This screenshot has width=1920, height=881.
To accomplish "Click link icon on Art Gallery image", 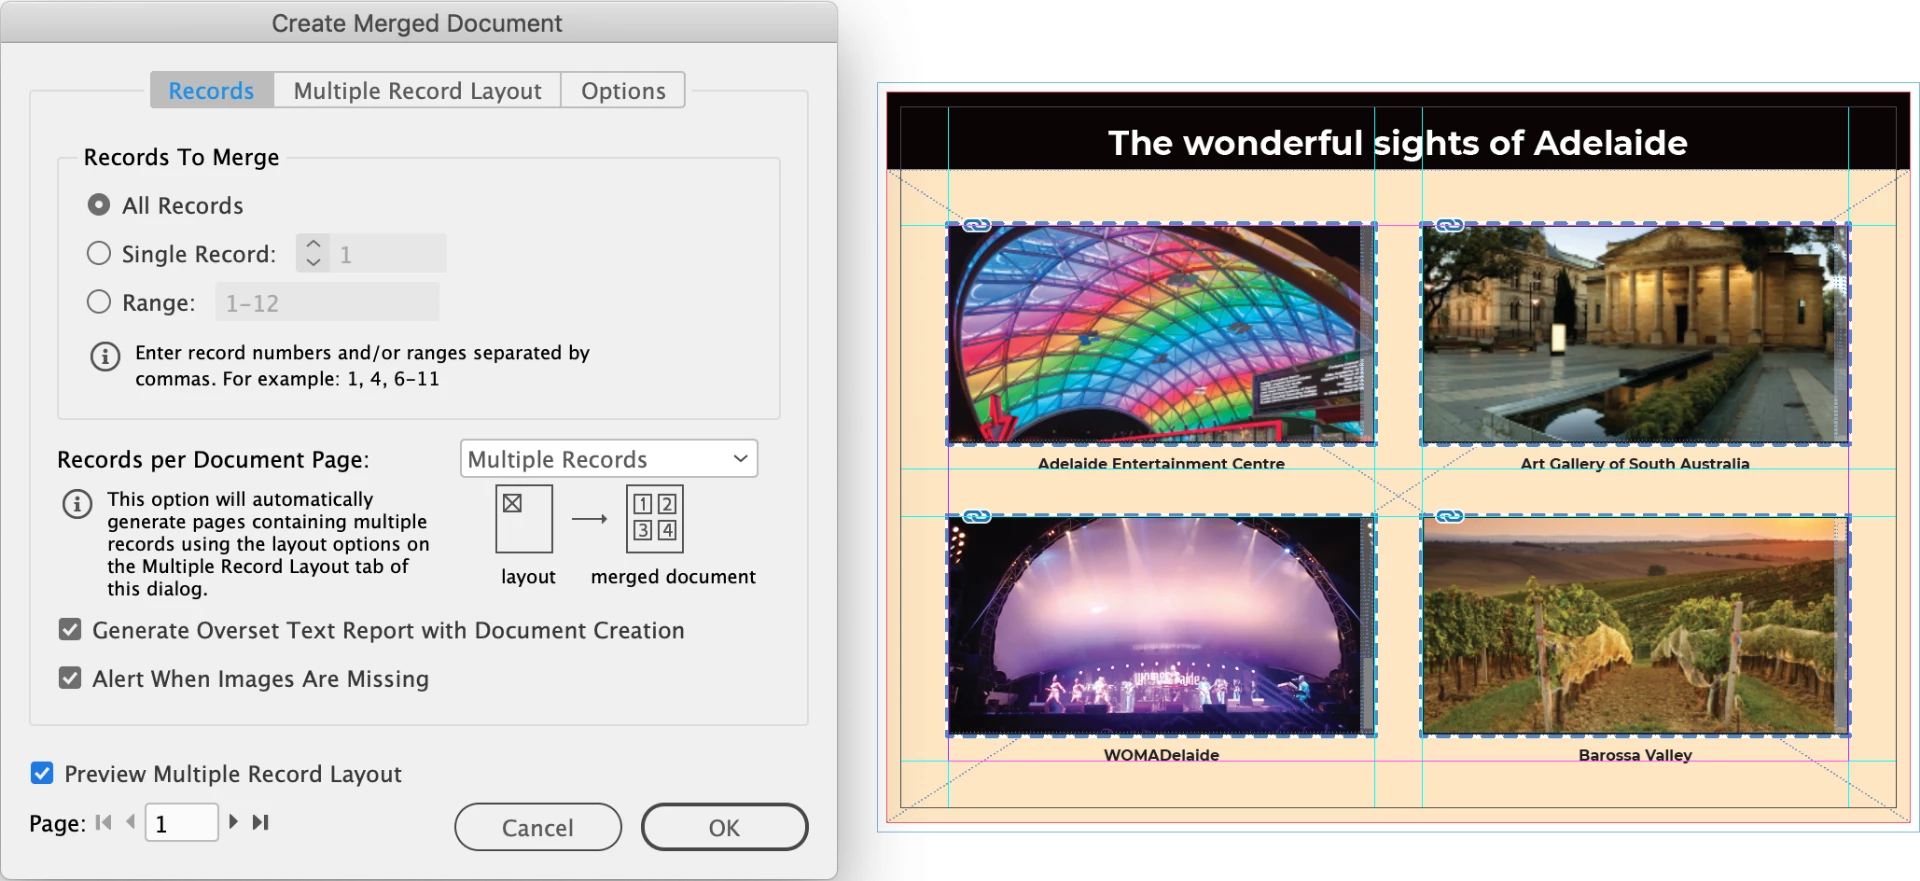I will pyautogui.click(x=1450, y=225).
